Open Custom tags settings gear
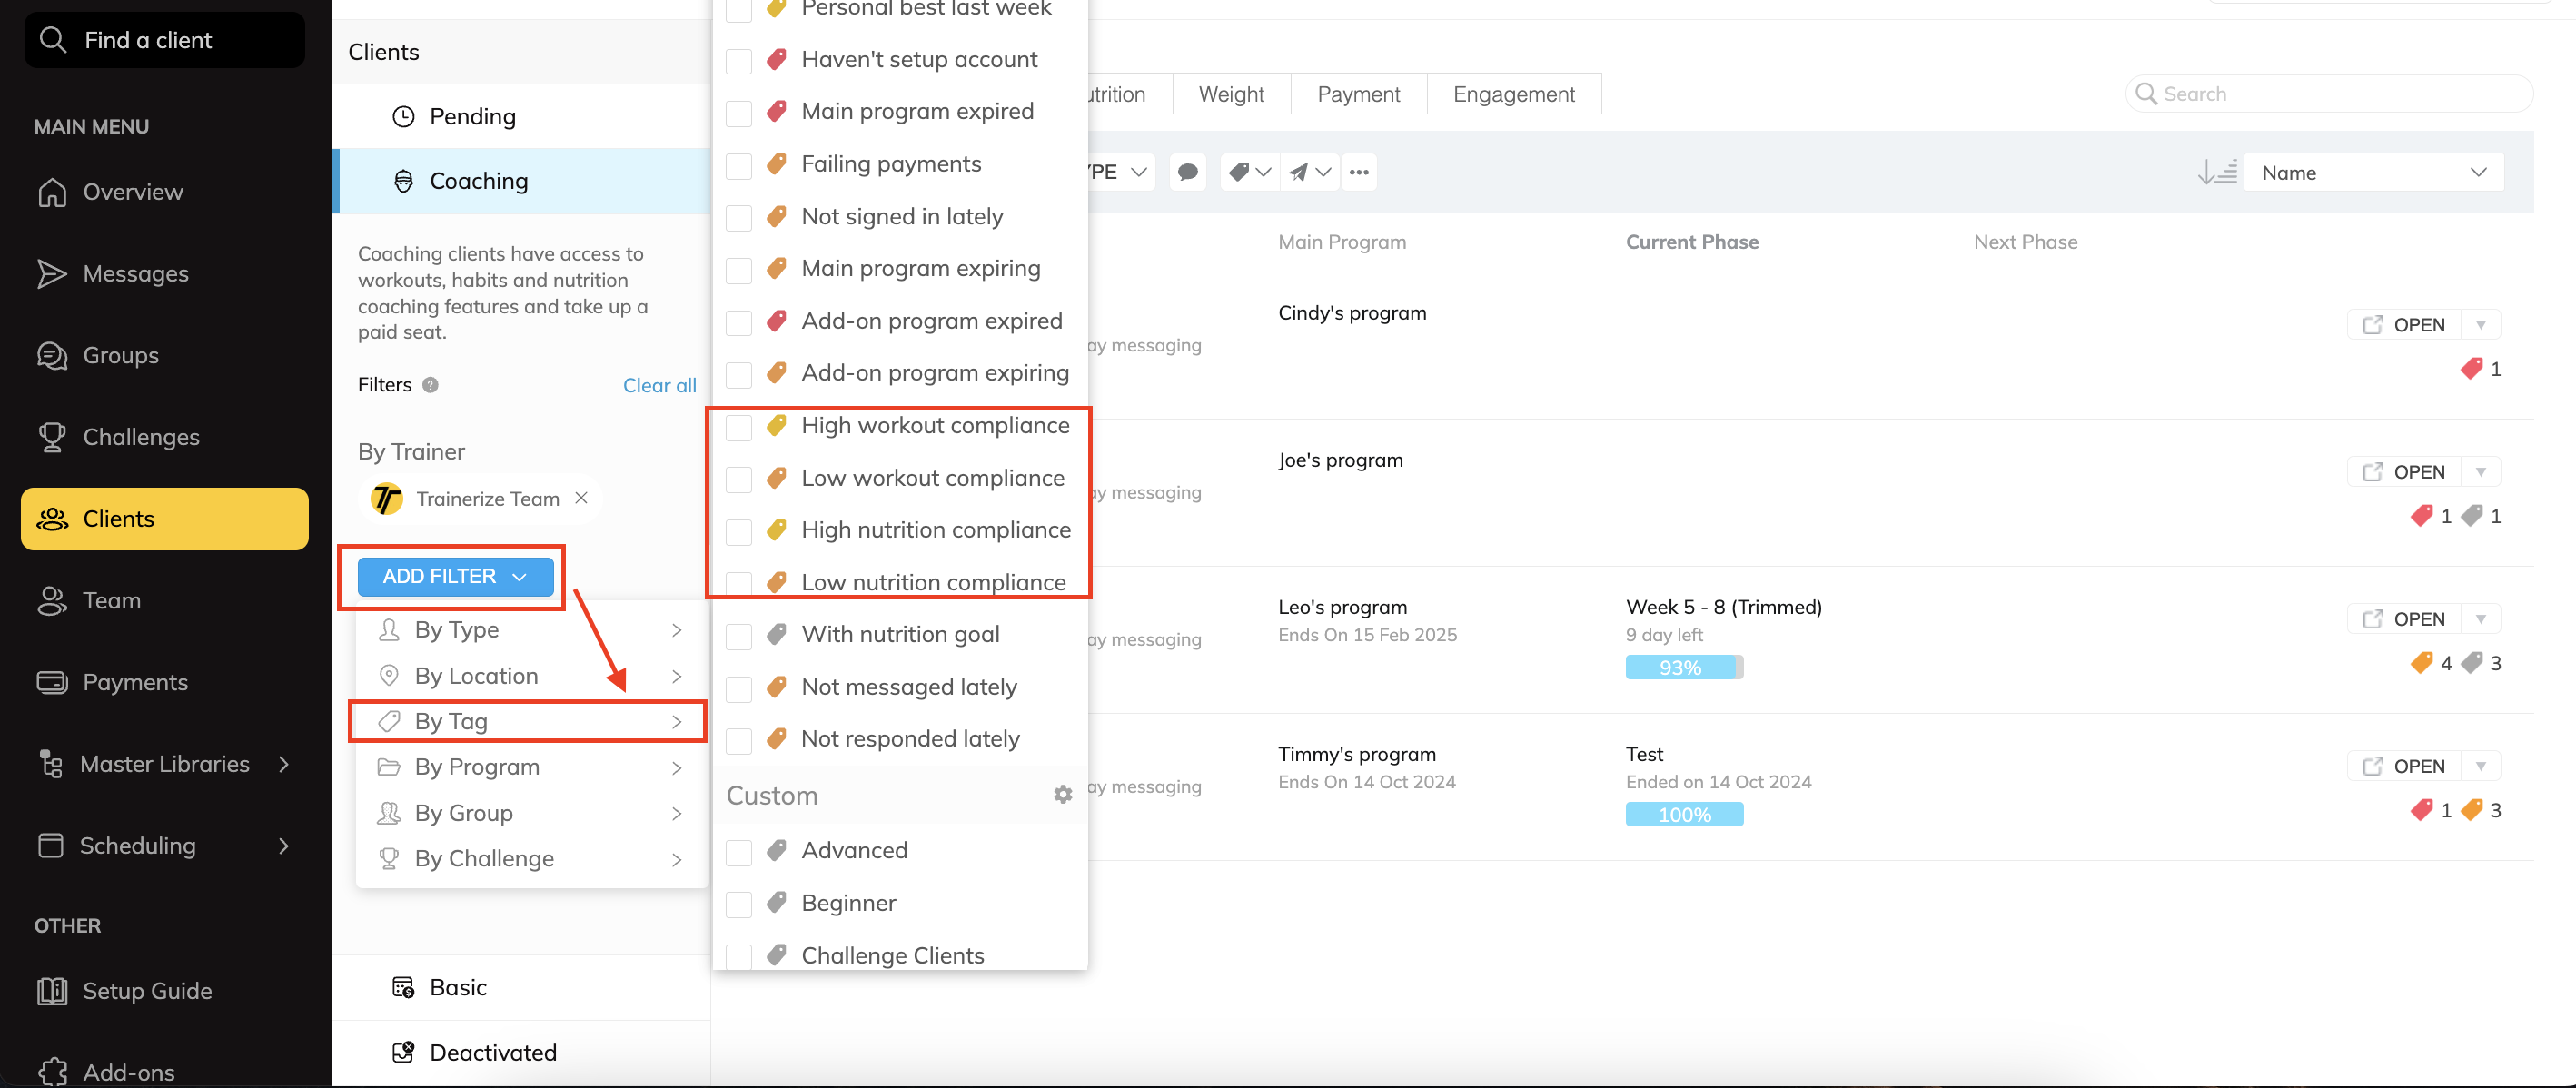 click(x=1063, y=795)
